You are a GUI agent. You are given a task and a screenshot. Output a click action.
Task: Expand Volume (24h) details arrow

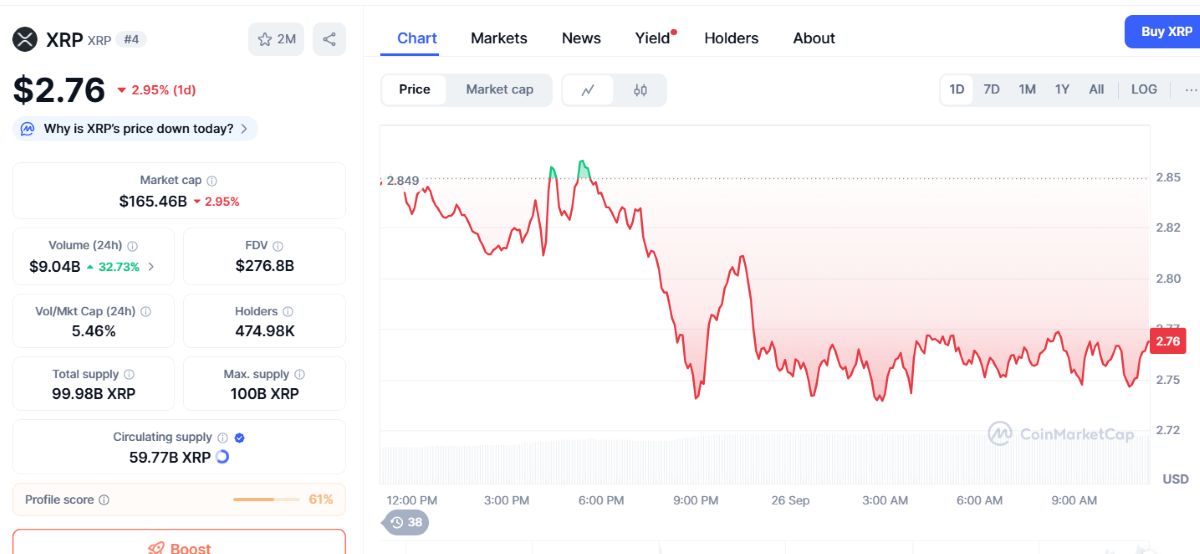pyautogui.click(x=151, y=266)
